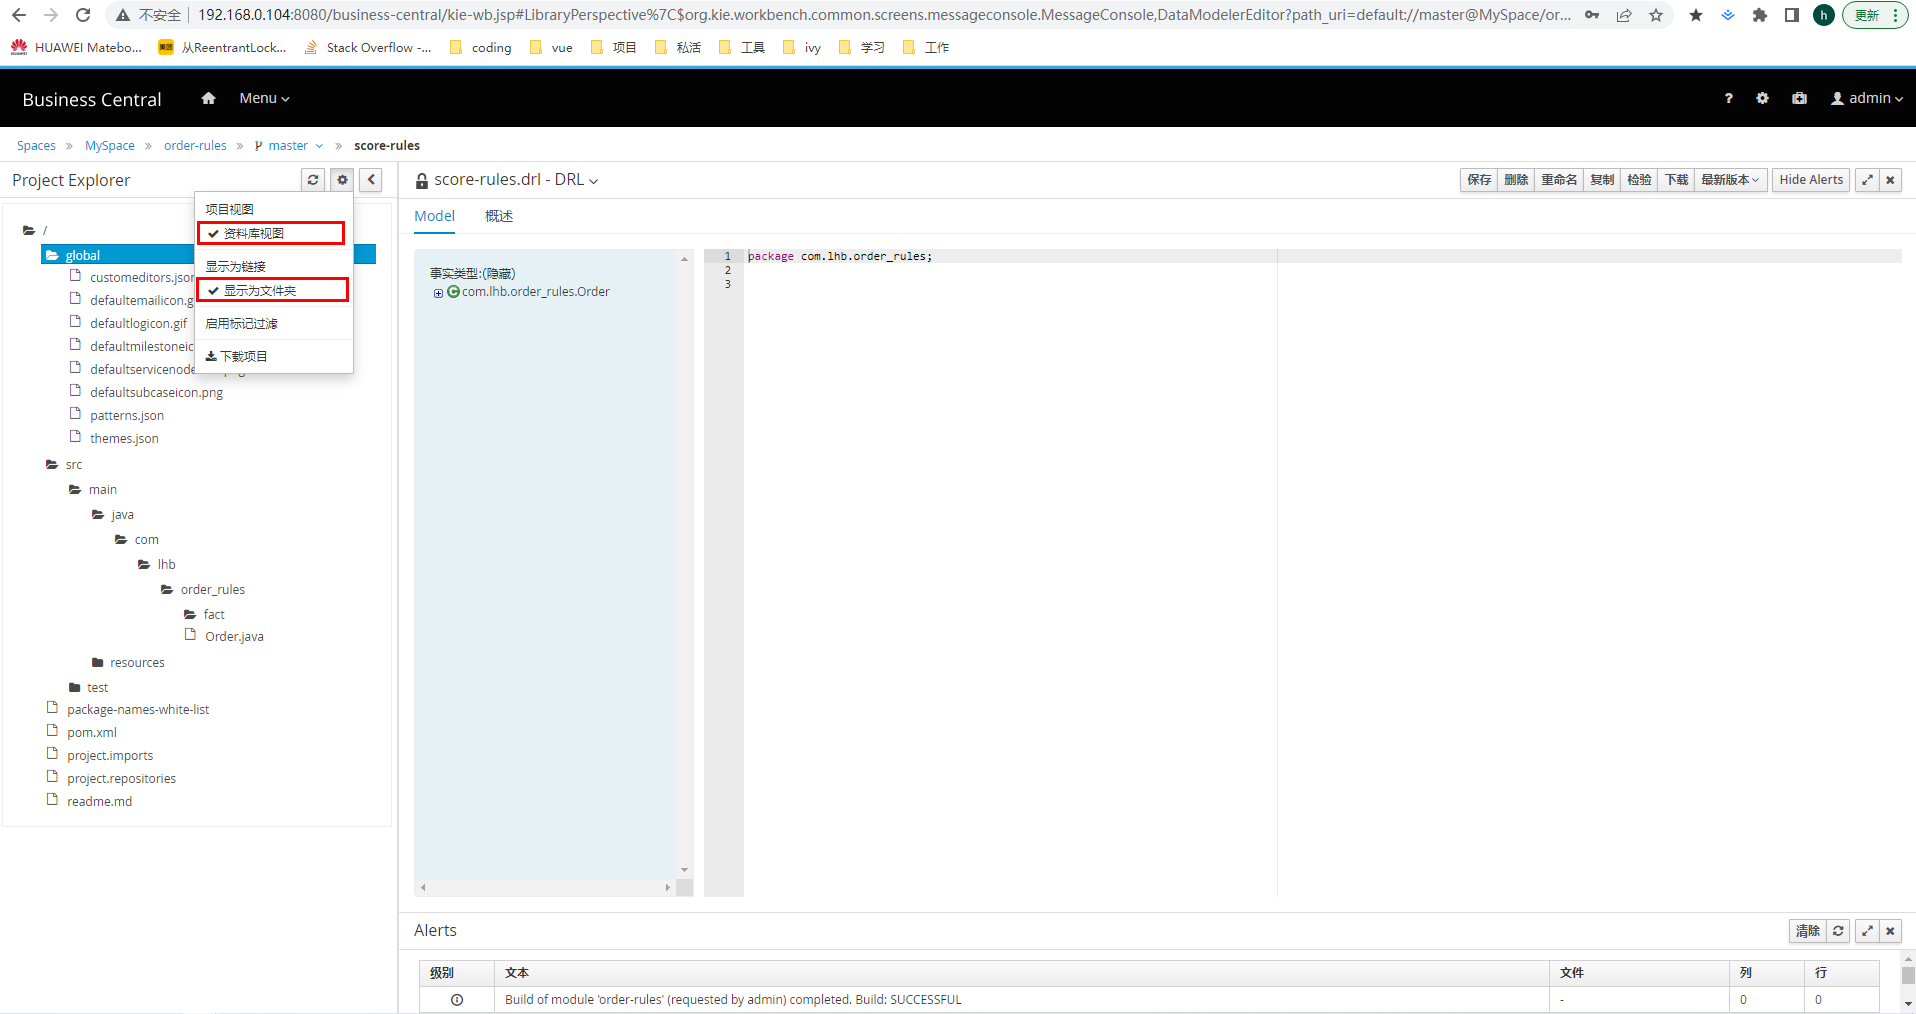Click the 保存 save button
Viewport: 1916px width, 1014px height.
click(x=1479, y=180)
